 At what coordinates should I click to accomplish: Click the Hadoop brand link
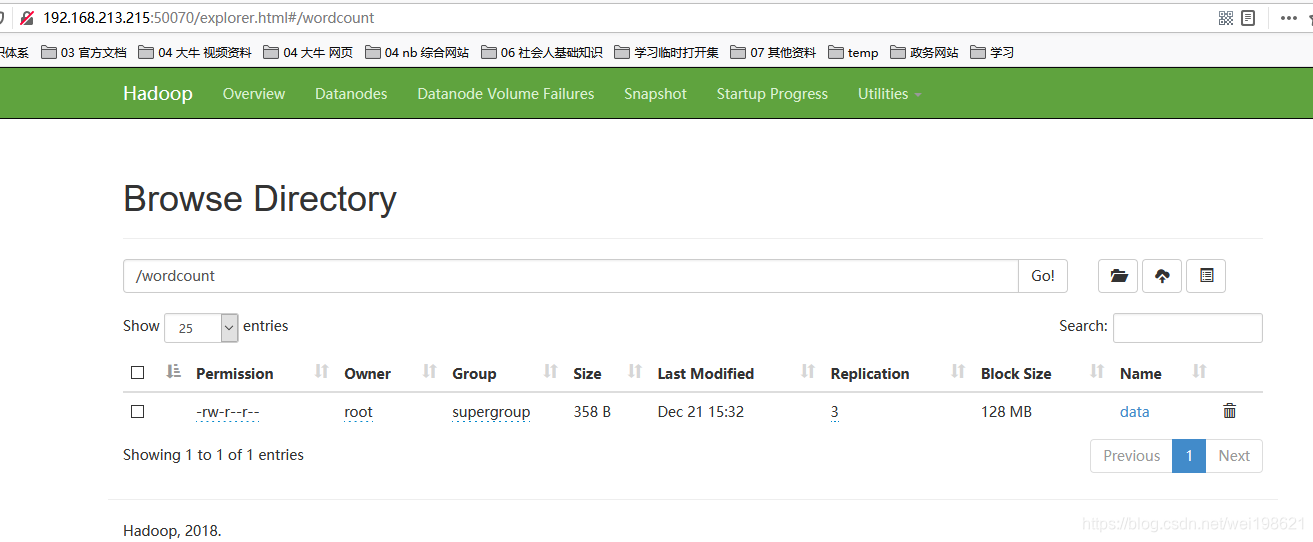click(158, 93)
